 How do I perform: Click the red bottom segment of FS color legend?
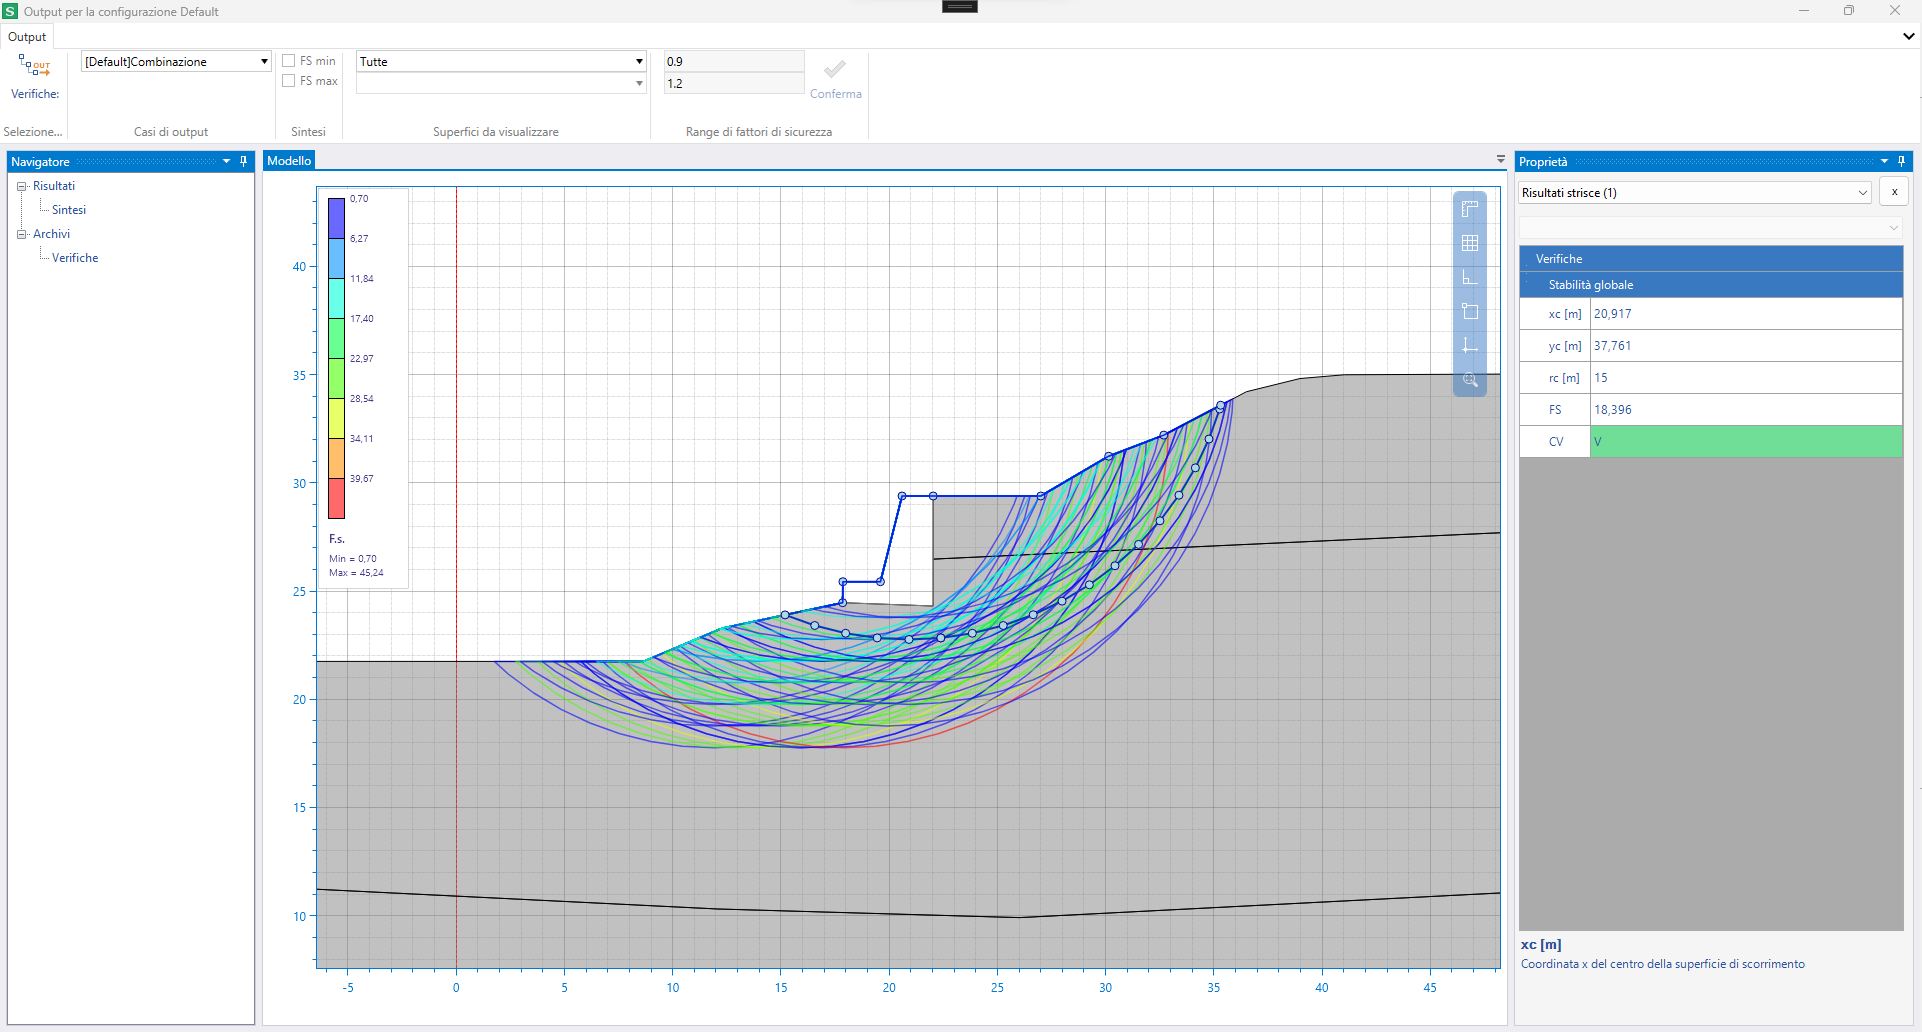(x=336, y=498)
